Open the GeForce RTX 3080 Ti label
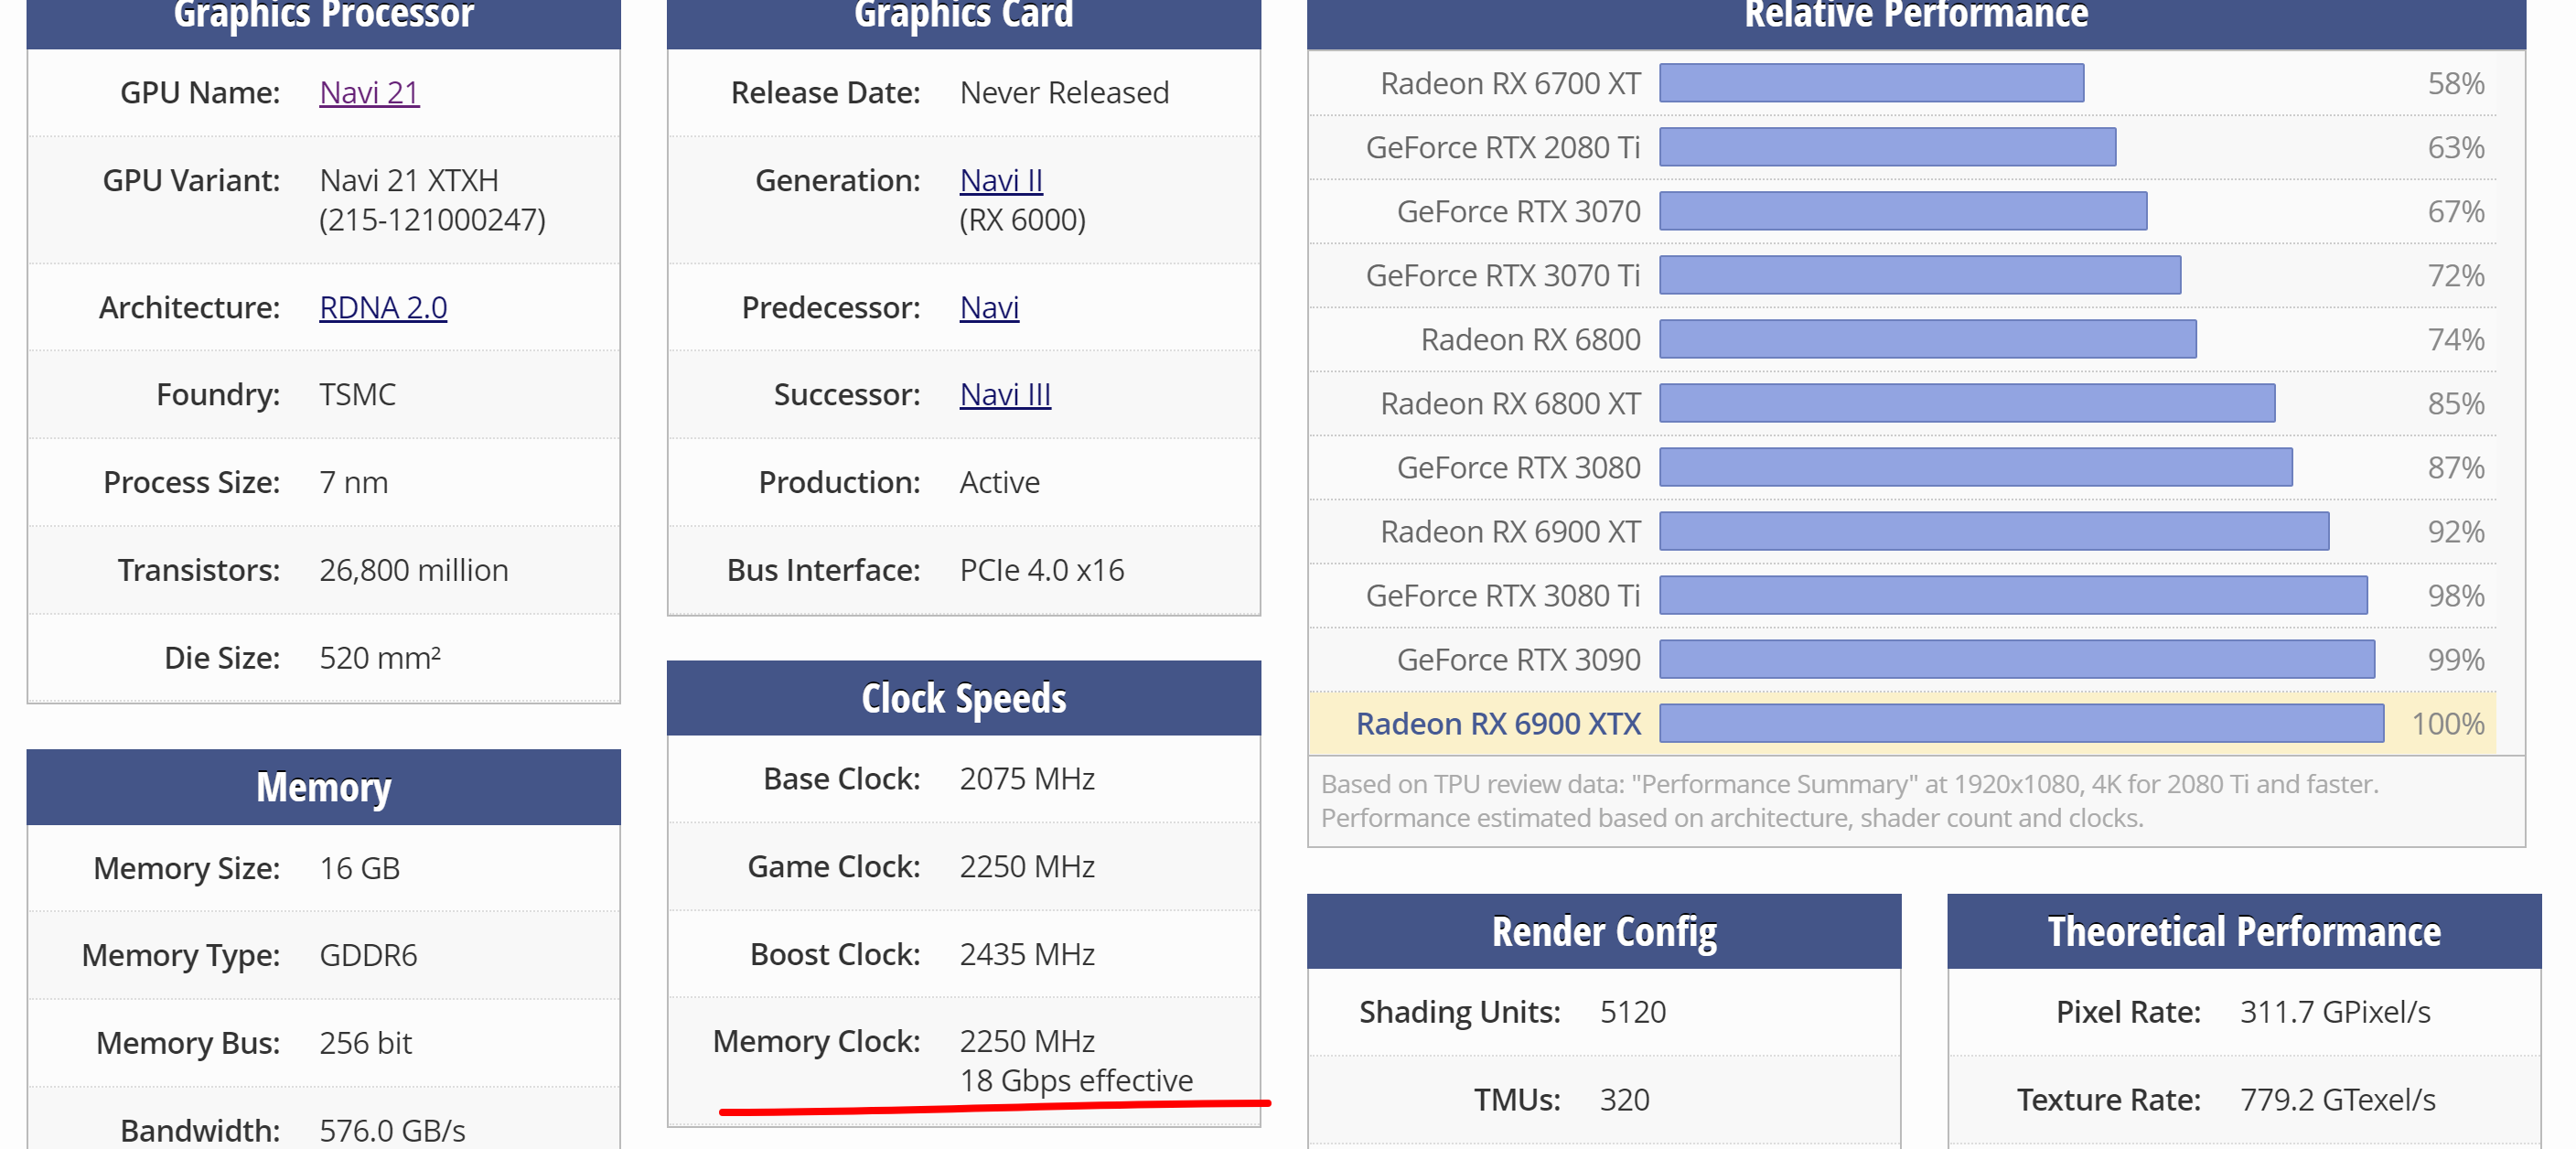2576x1149 pixels. coord(1502,596)
